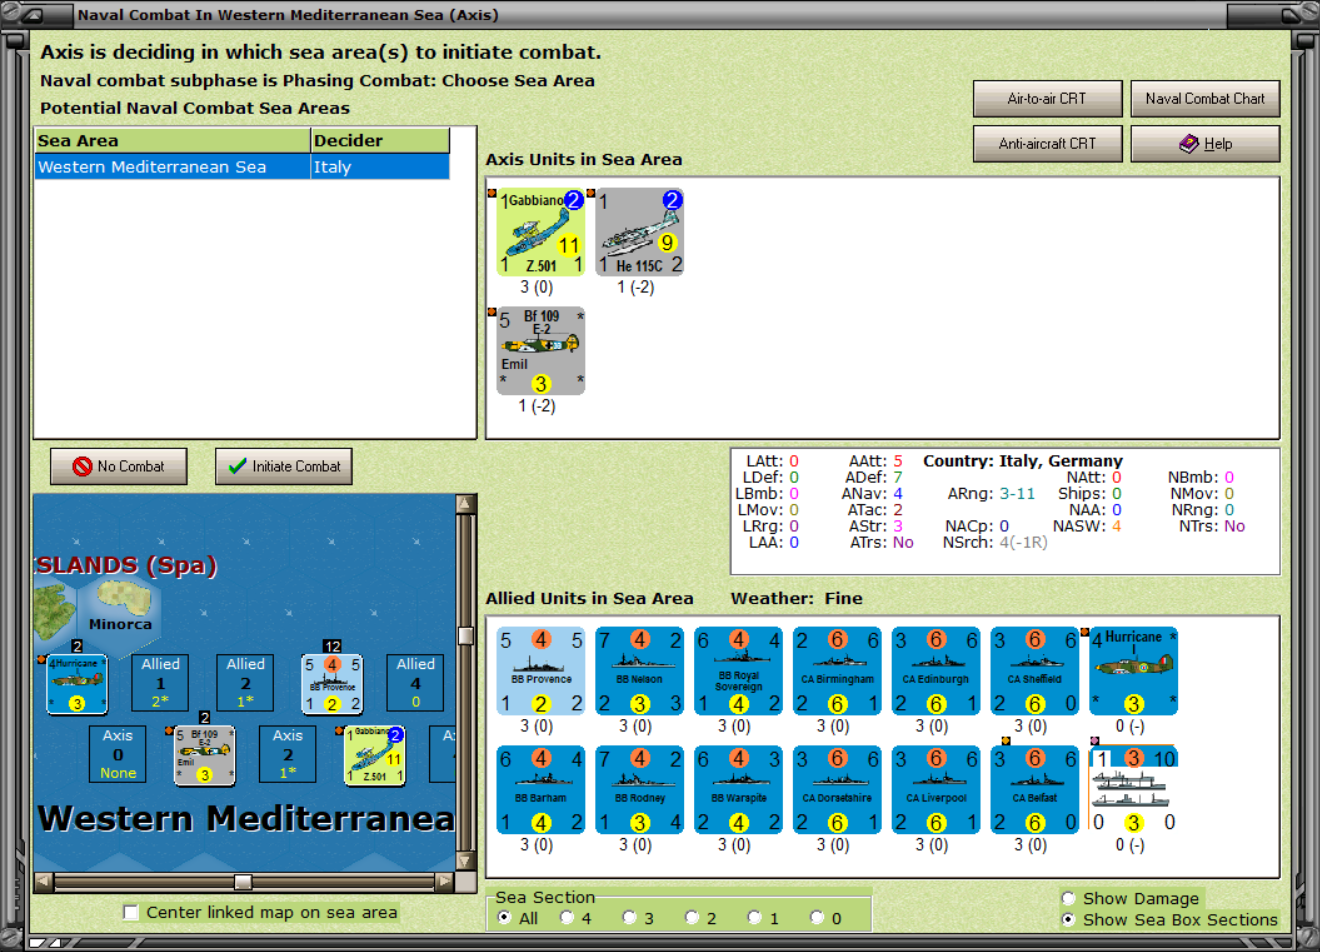Image resolution: width=1320 pixels, height=952 pixels.
Task: Select sea section 1 radio button
Action: click(x=755, y=918)
